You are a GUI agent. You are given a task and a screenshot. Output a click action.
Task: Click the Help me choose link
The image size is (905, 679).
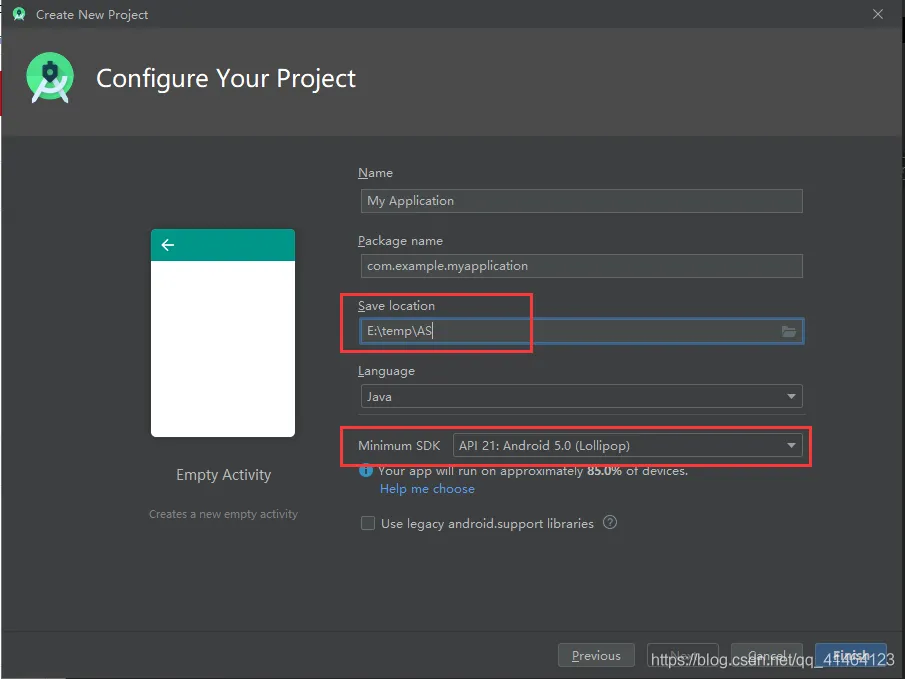tap(427, 489)
